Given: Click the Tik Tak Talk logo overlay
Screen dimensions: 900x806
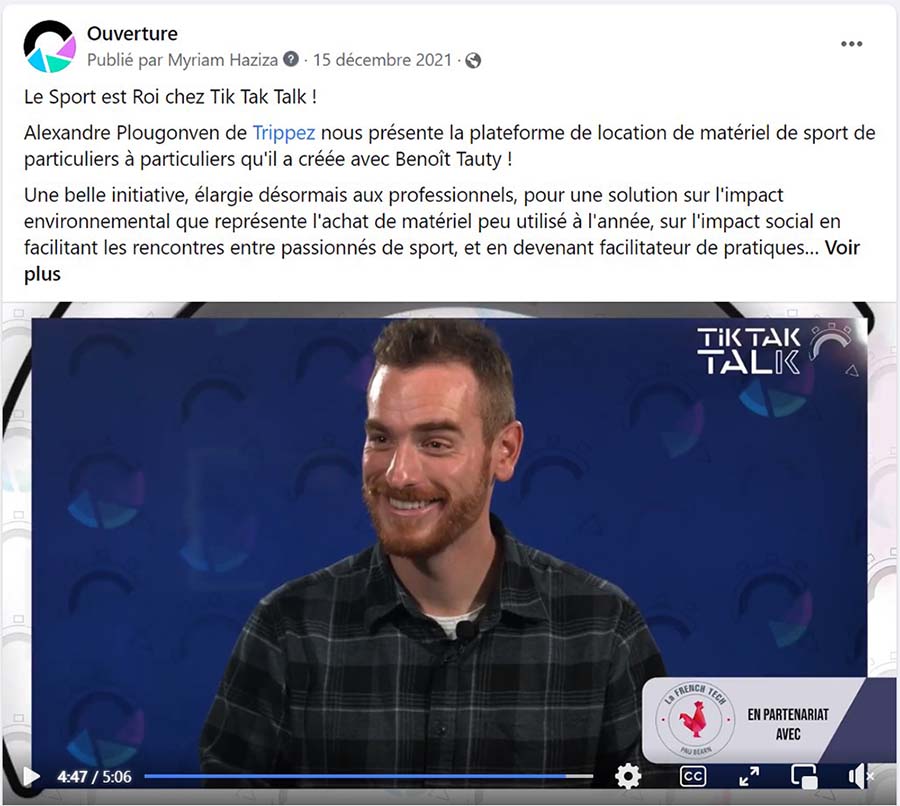Looking at the screenshot, I should coord(775,350).
